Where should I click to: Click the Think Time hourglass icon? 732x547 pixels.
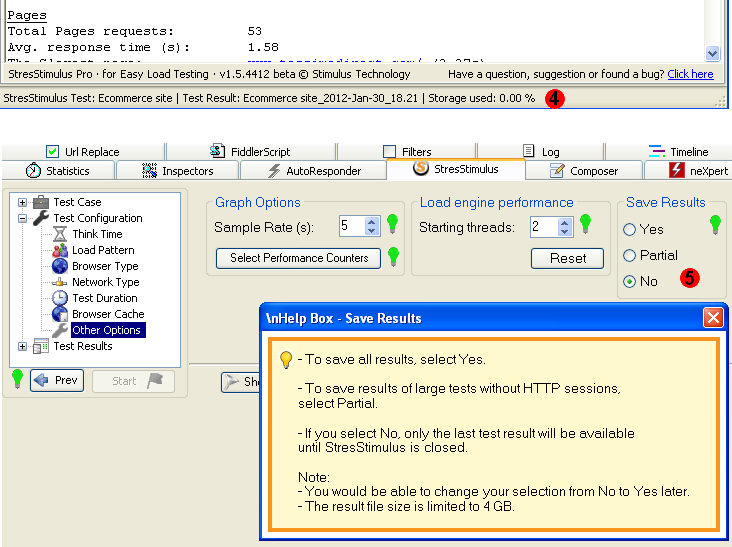(60, 234)
